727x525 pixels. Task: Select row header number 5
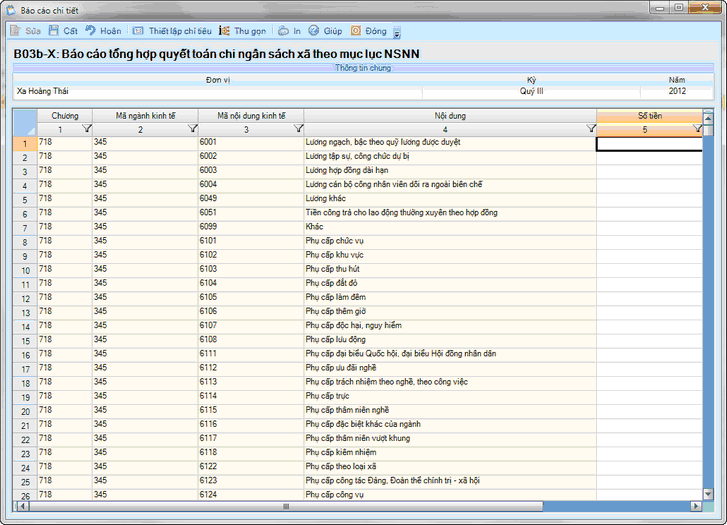click(x=25, y=200)
